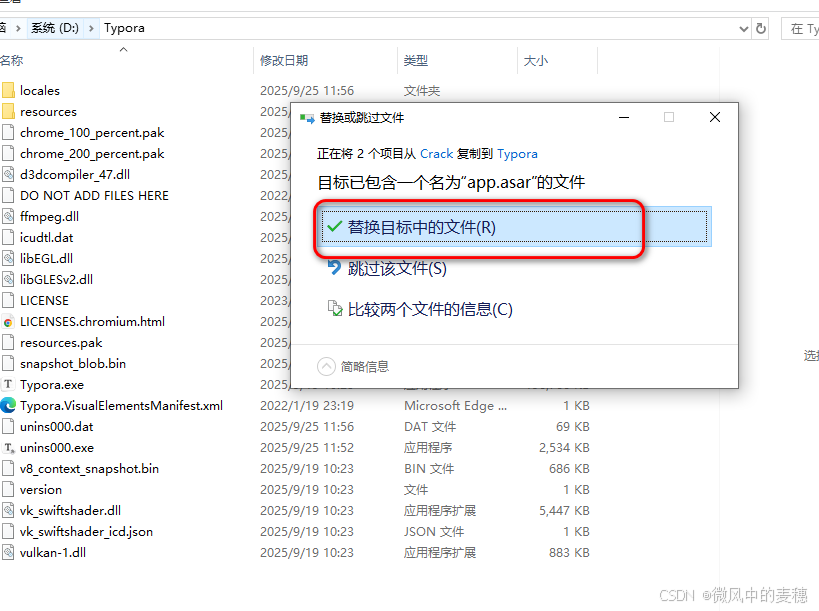This screenshot has height=611, width=819.
Task: Click the 文件夹 type of locales
Action: click(422, 91)
